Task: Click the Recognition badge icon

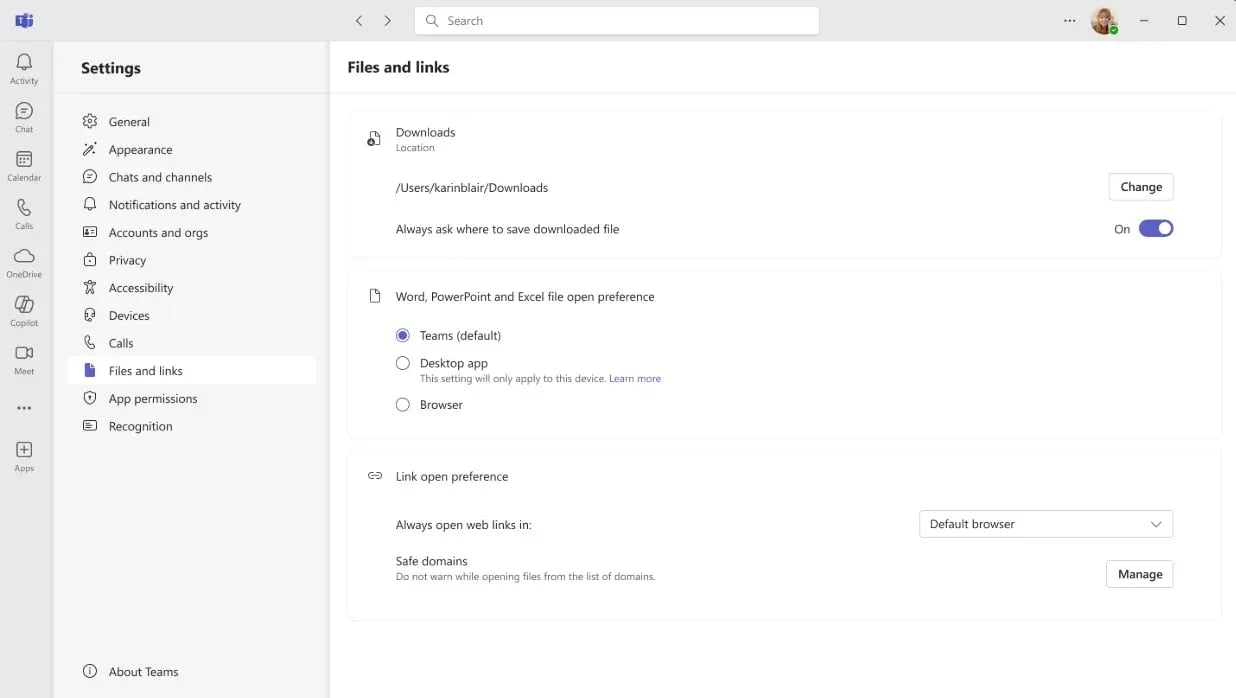Action: tap(90, 426)
